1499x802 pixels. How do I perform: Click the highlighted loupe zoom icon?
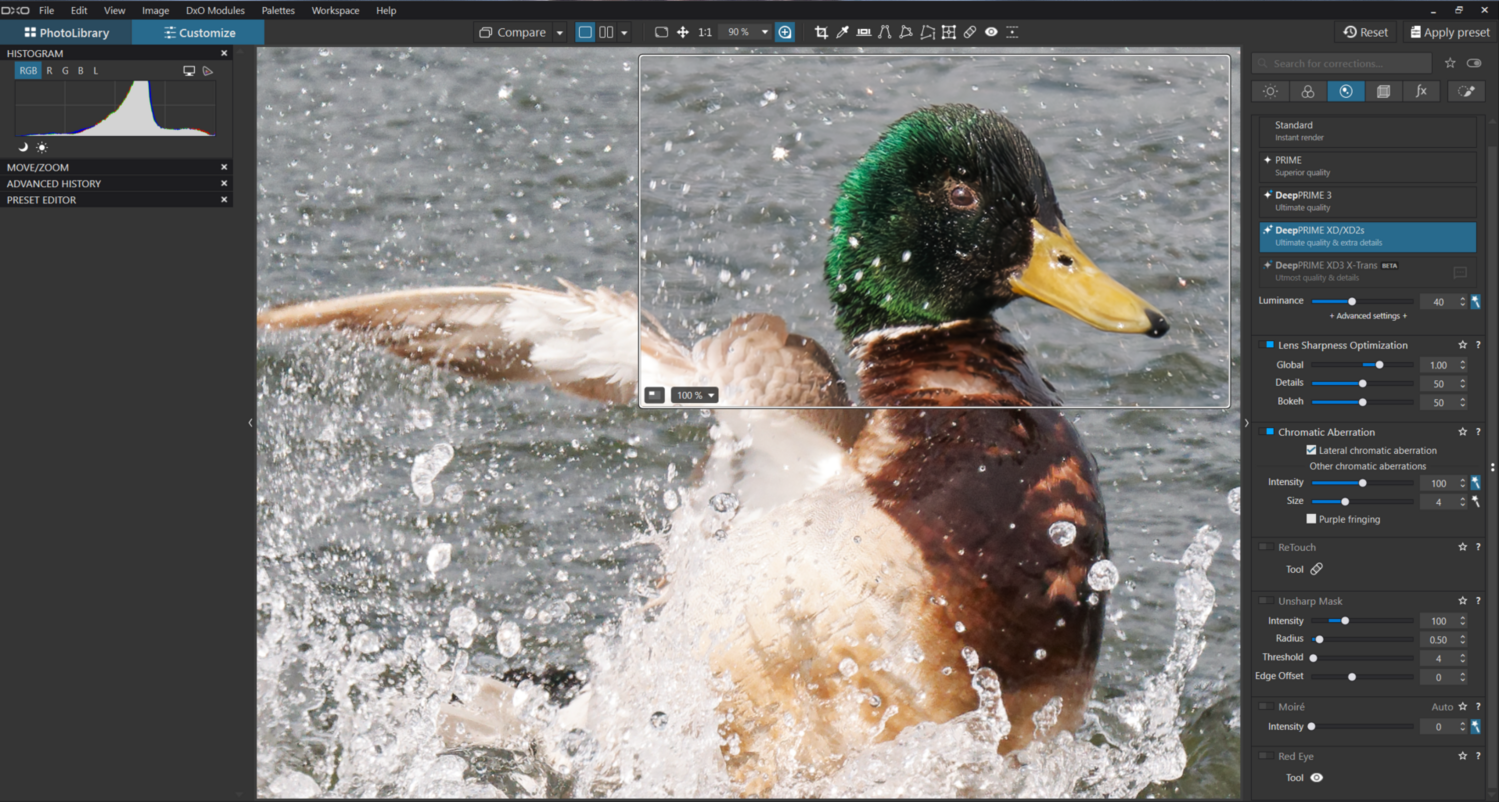(x=785, y=32)
